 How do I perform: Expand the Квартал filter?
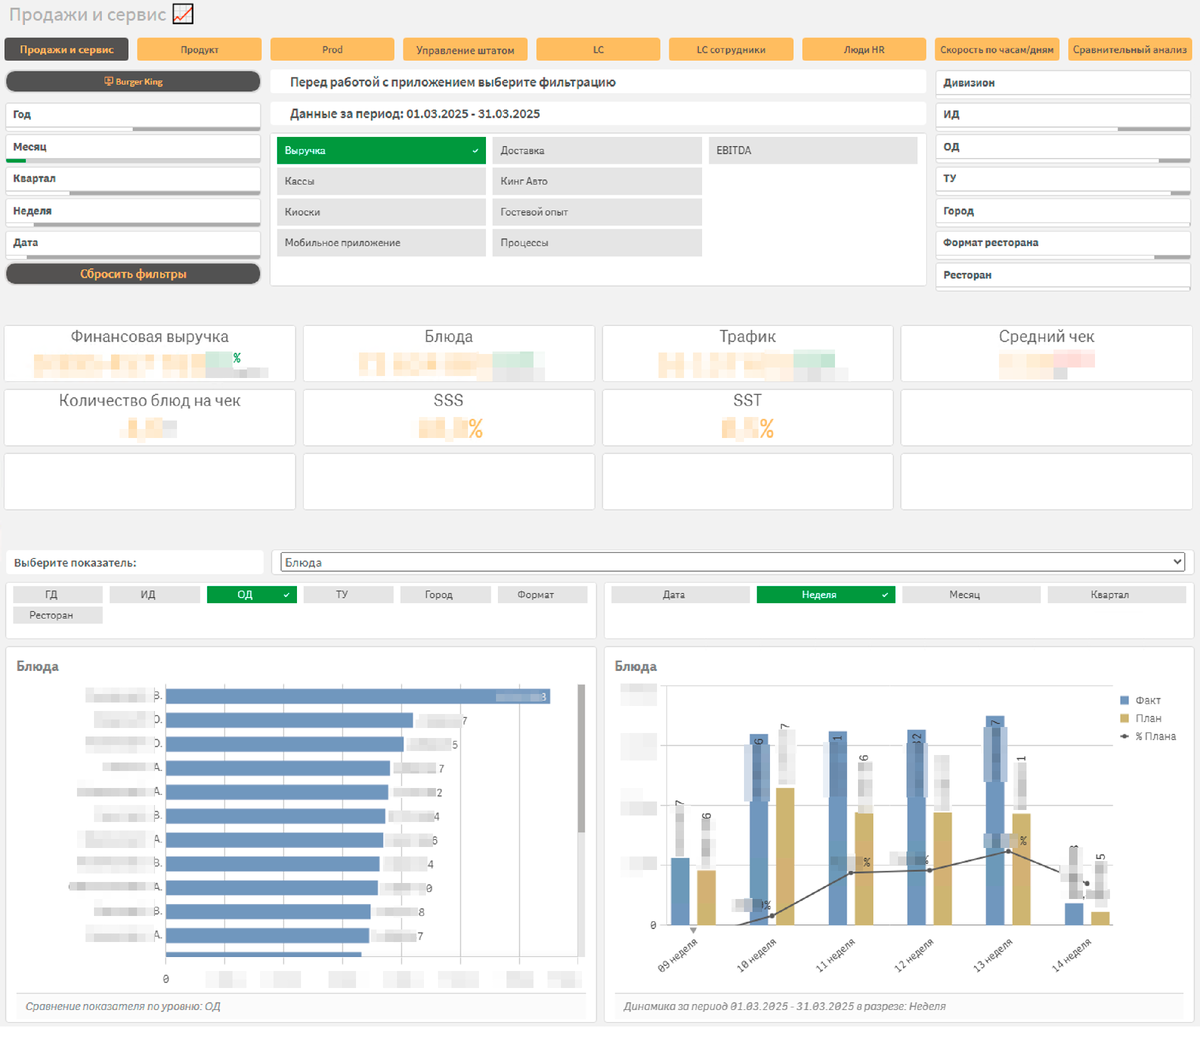coord(133,179)
